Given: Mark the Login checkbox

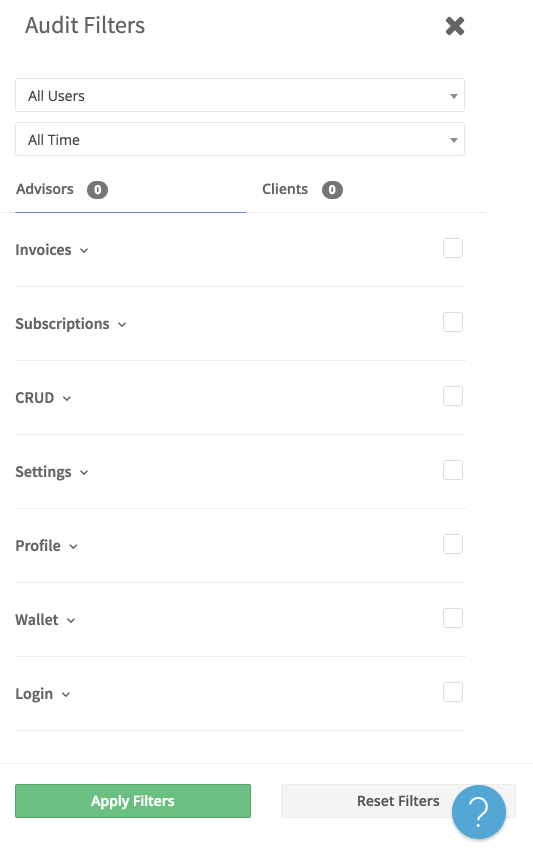Looking at the screenshot, I should coord(453,692).
